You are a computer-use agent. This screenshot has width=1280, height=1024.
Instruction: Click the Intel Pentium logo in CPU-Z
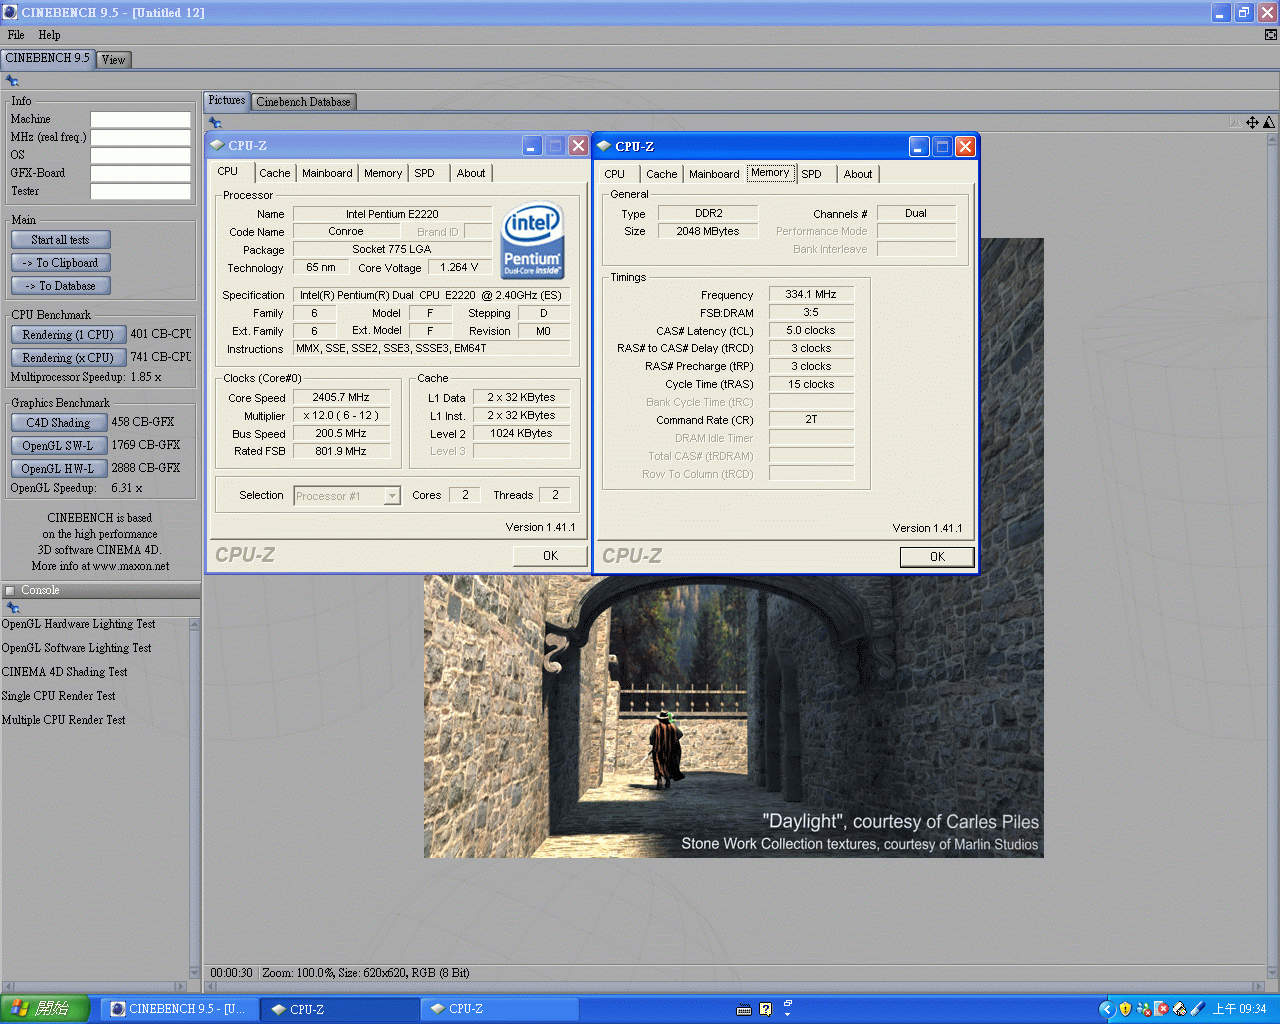click(533, 241)
